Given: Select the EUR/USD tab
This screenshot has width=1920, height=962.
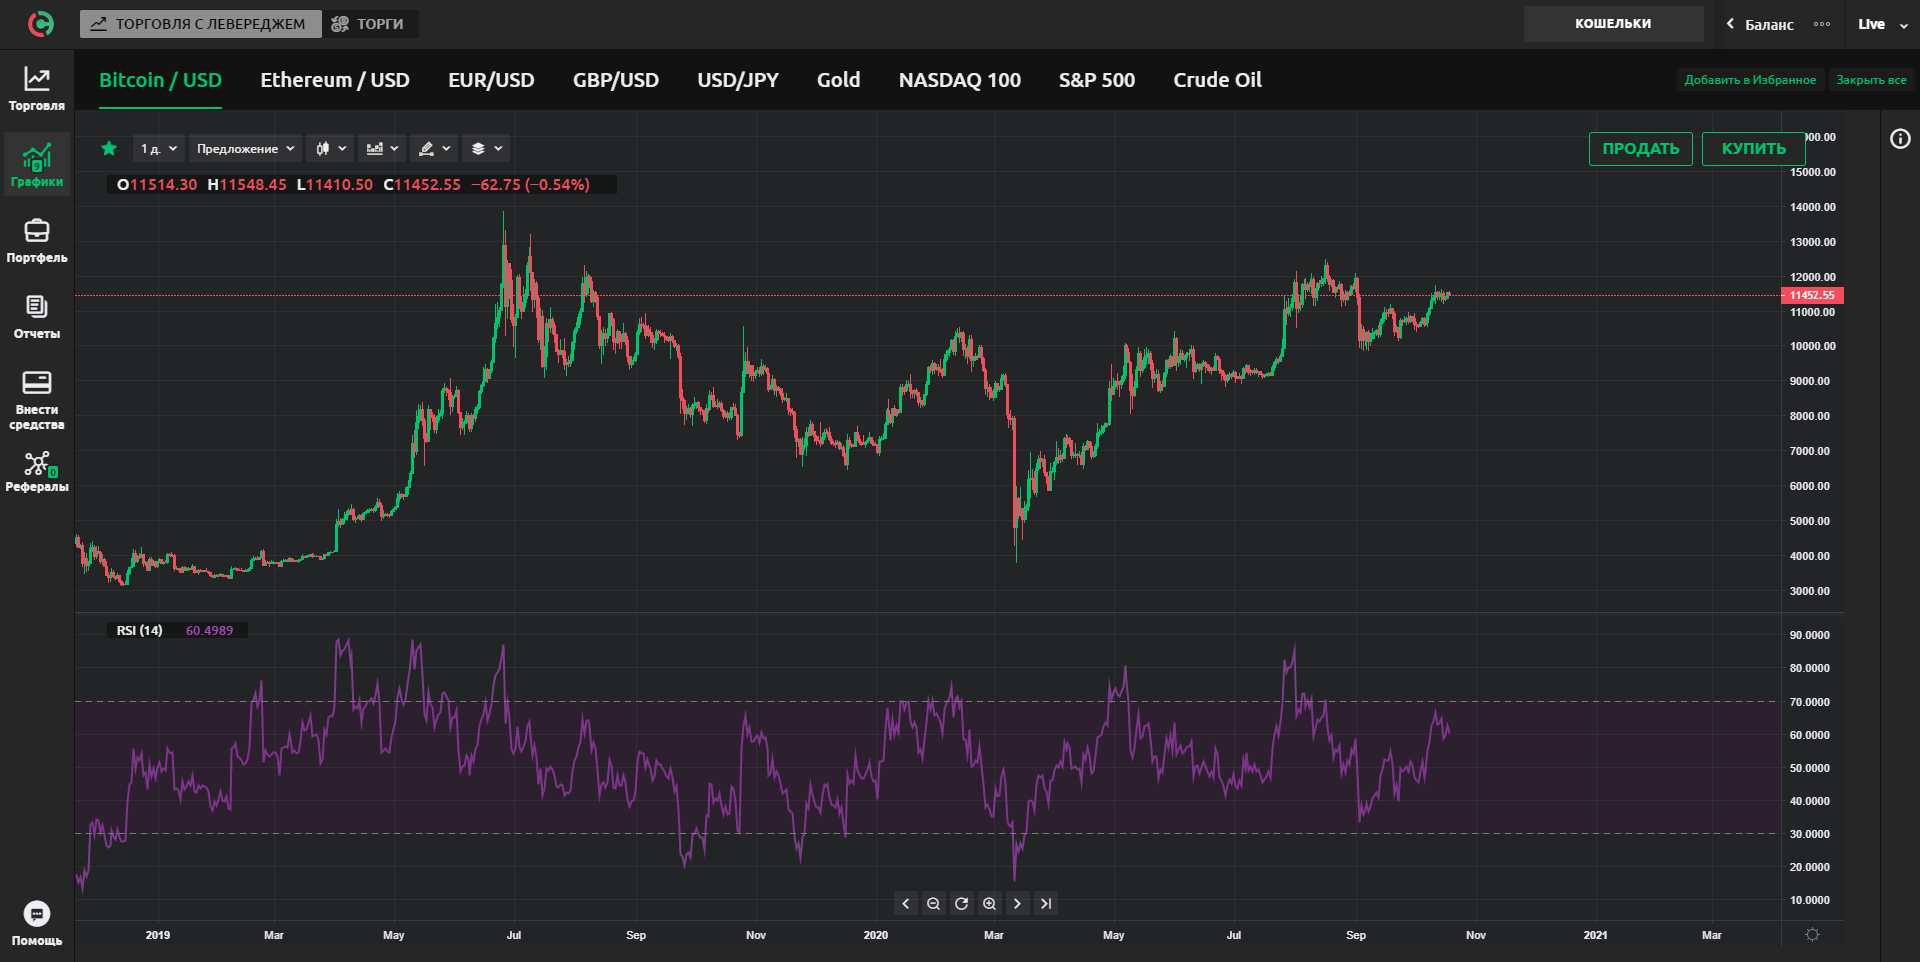Looking at the screenshot, I should click(491, 80).
